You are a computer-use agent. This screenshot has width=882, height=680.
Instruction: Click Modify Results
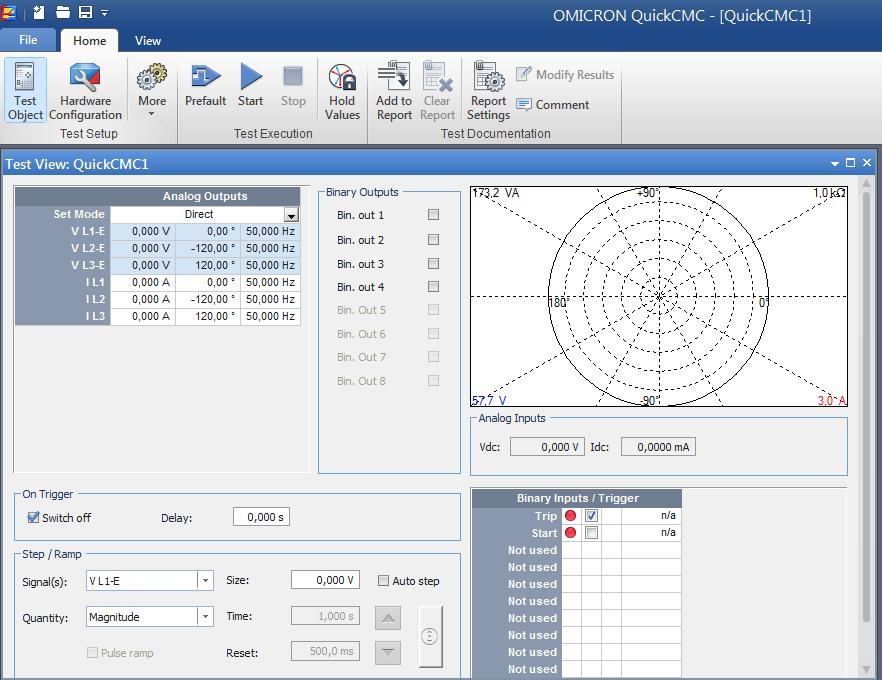coord(565,74)
